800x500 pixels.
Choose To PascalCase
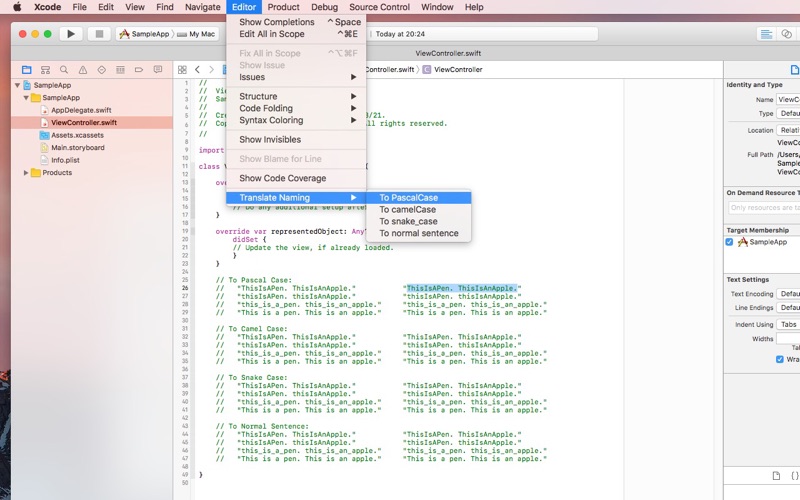coord(418,197)
